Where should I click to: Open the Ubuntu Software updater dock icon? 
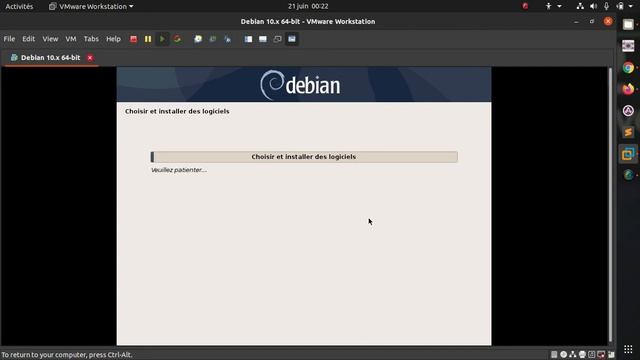point(628,111)
